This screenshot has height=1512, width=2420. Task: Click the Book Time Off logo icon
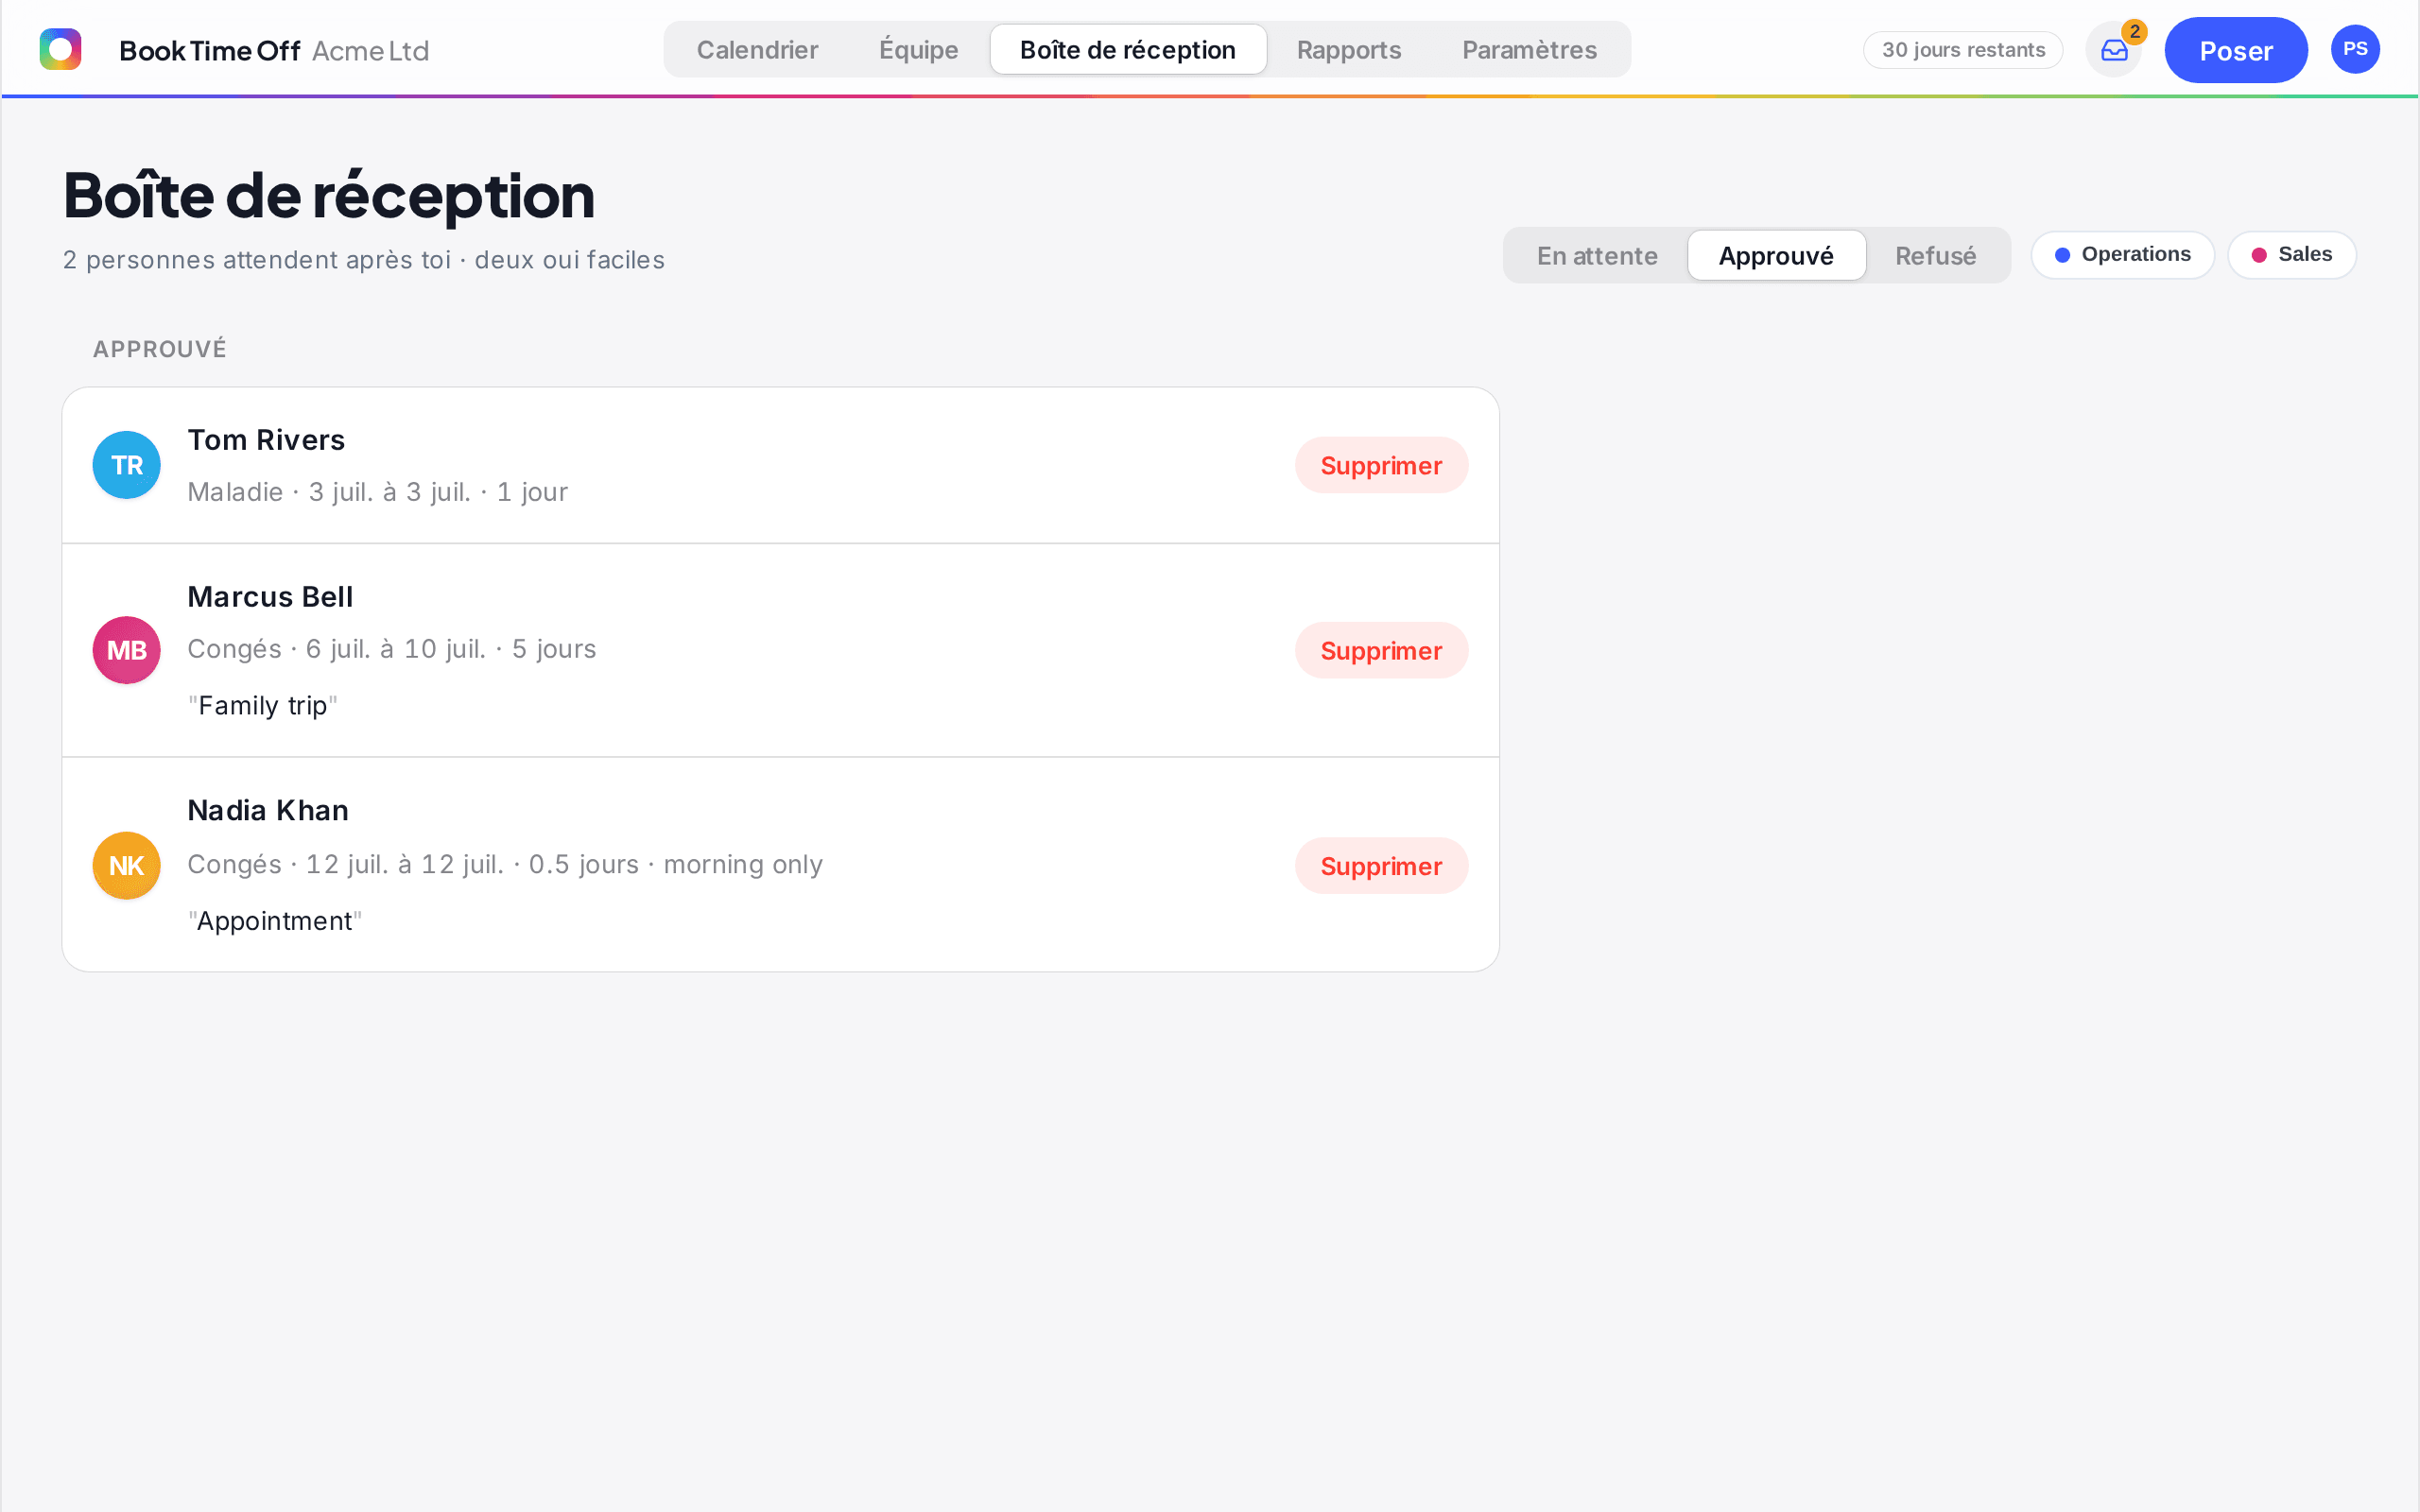pyautogui.click(x=60, y=49)
